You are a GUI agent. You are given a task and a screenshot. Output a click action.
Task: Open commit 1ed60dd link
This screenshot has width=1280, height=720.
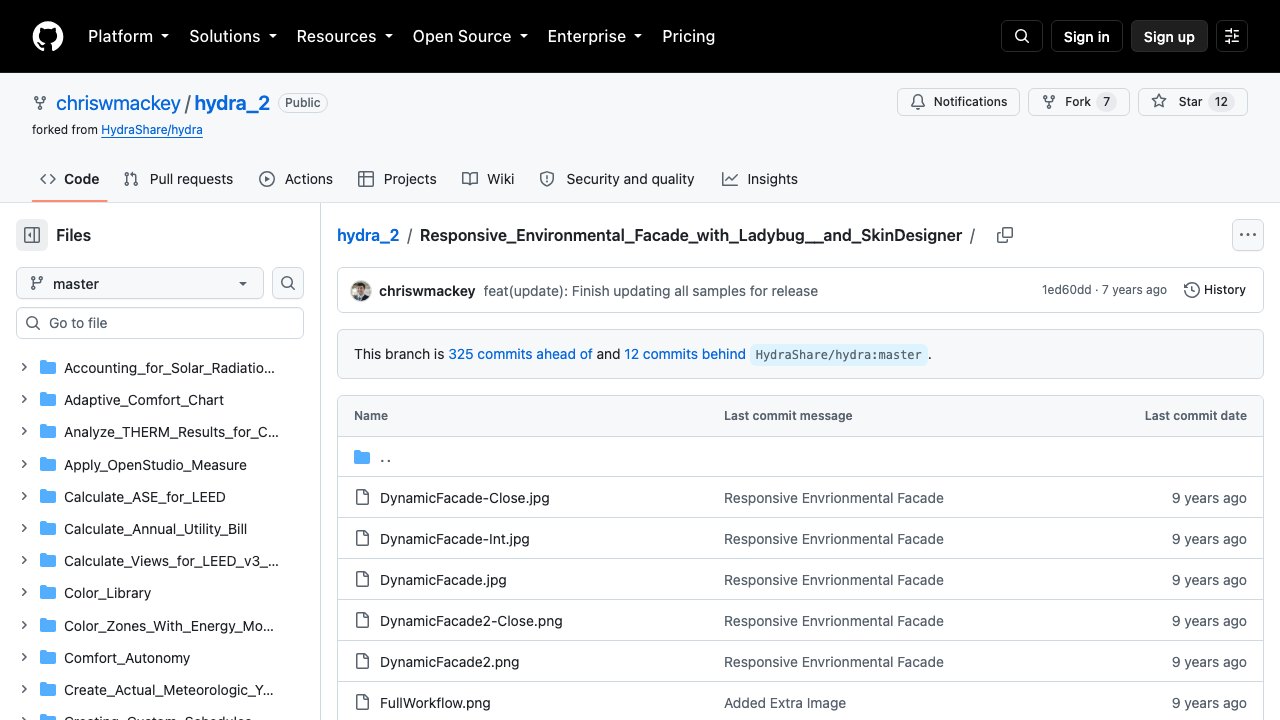coord(1066,290)
